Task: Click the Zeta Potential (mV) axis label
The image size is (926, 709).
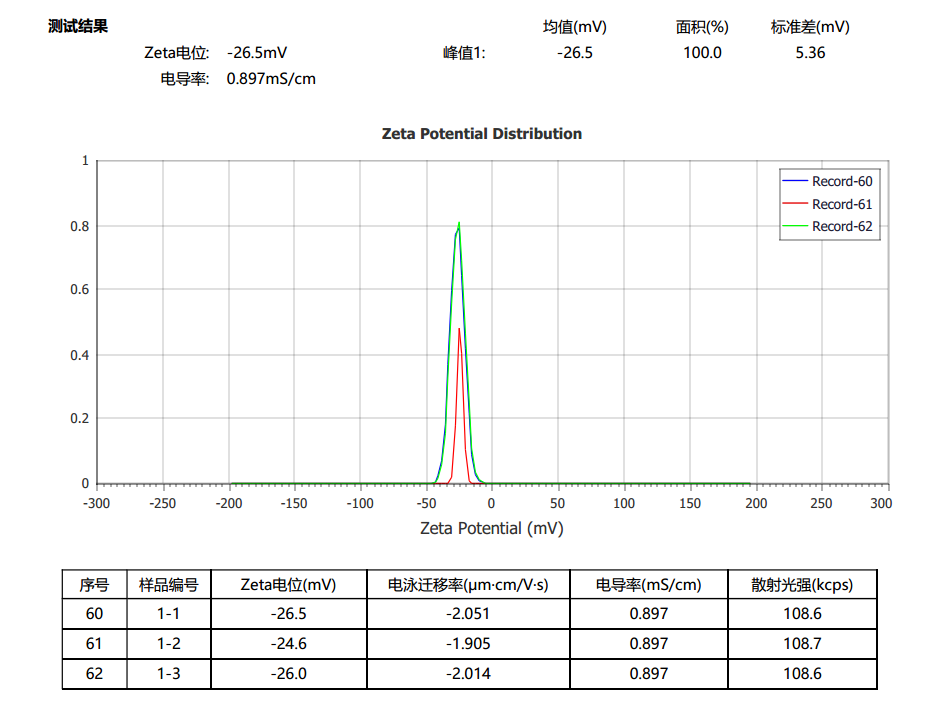Action: [x=491, y=528]
